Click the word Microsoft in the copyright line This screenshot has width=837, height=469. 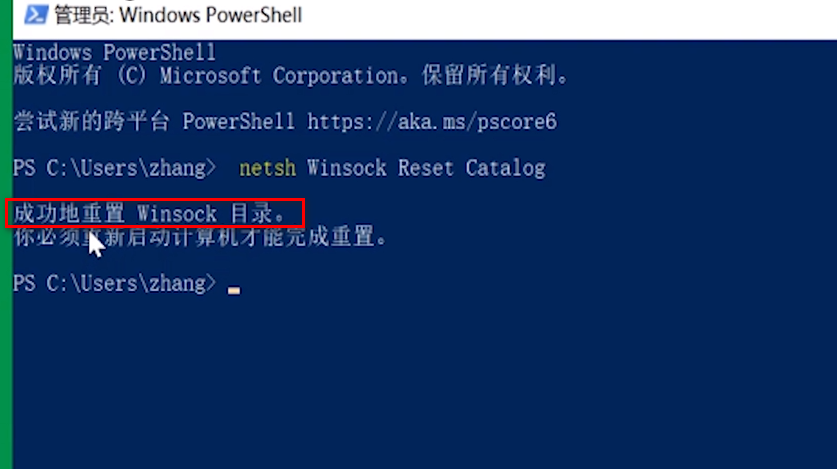tap(210, 75)
